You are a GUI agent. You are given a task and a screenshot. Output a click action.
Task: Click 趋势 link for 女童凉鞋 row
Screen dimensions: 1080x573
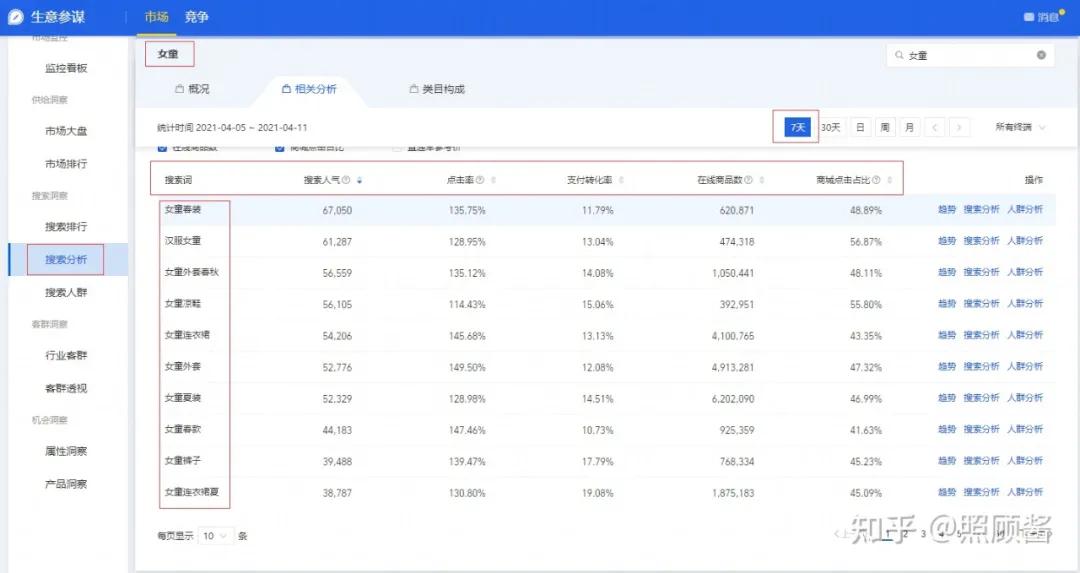pos(947,304)
